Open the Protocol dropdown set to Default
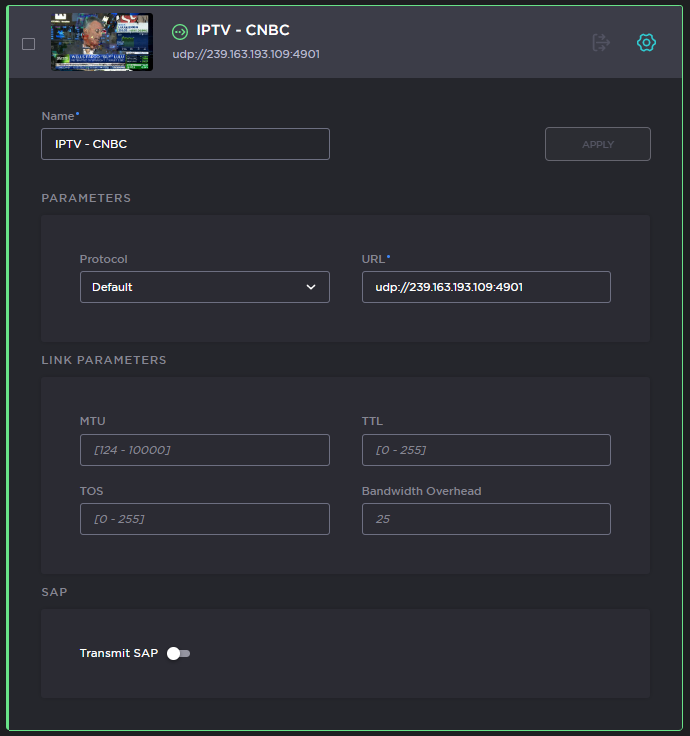Viewport: 690px width, 736px height. (204, 287)
